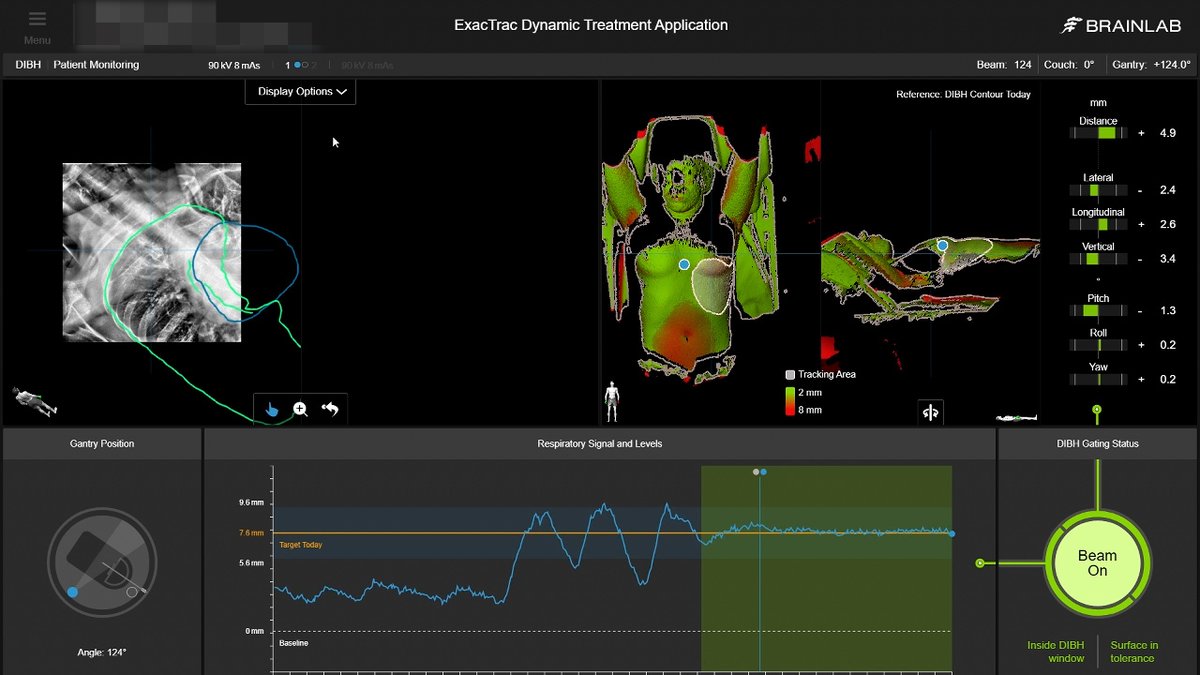Viewport: 1200px width, 675px height.
Task: Click the Roll deviation bar
Action: (1098, 345)
